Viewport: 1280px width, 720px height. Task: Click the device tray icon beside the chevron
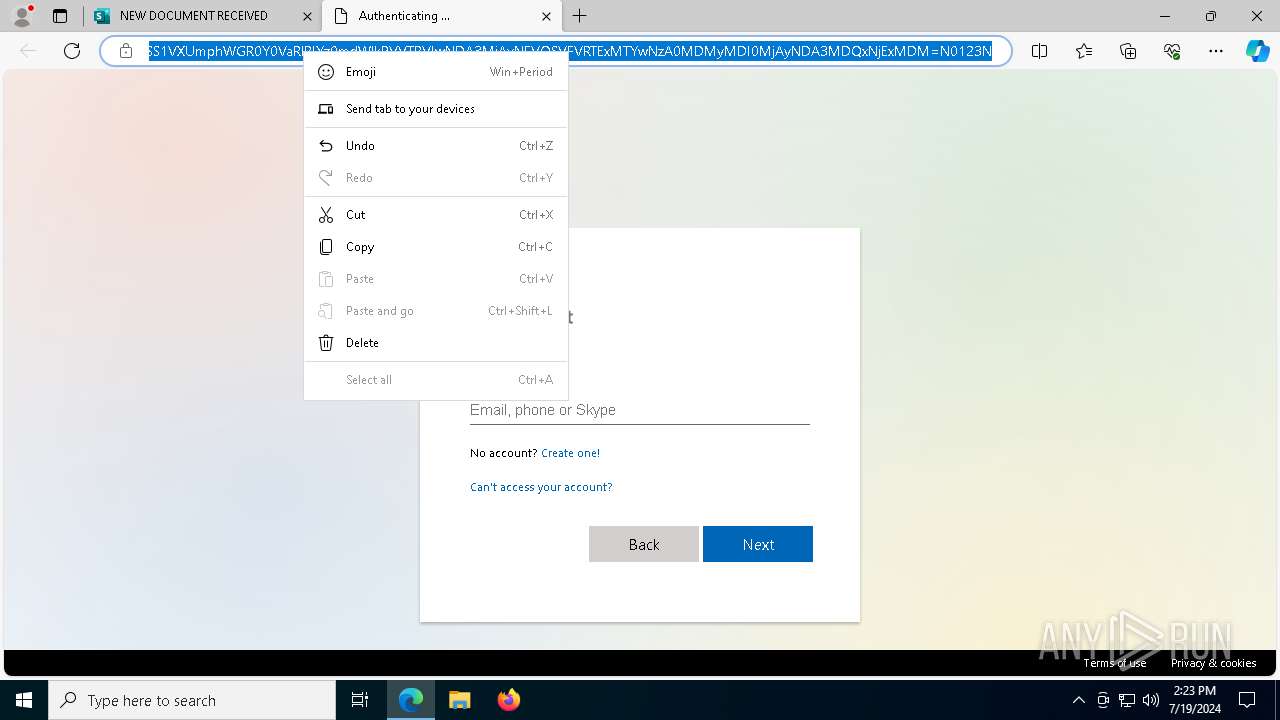coord(1103,700)
